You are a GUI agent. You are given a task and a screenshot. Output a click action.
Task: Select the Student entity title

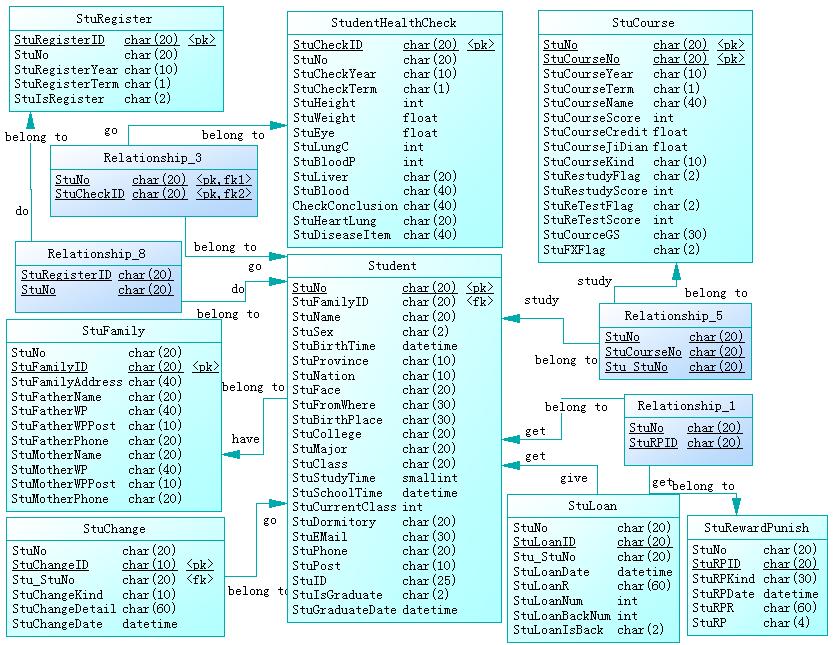pyautogui.click(x=392, y=266)
